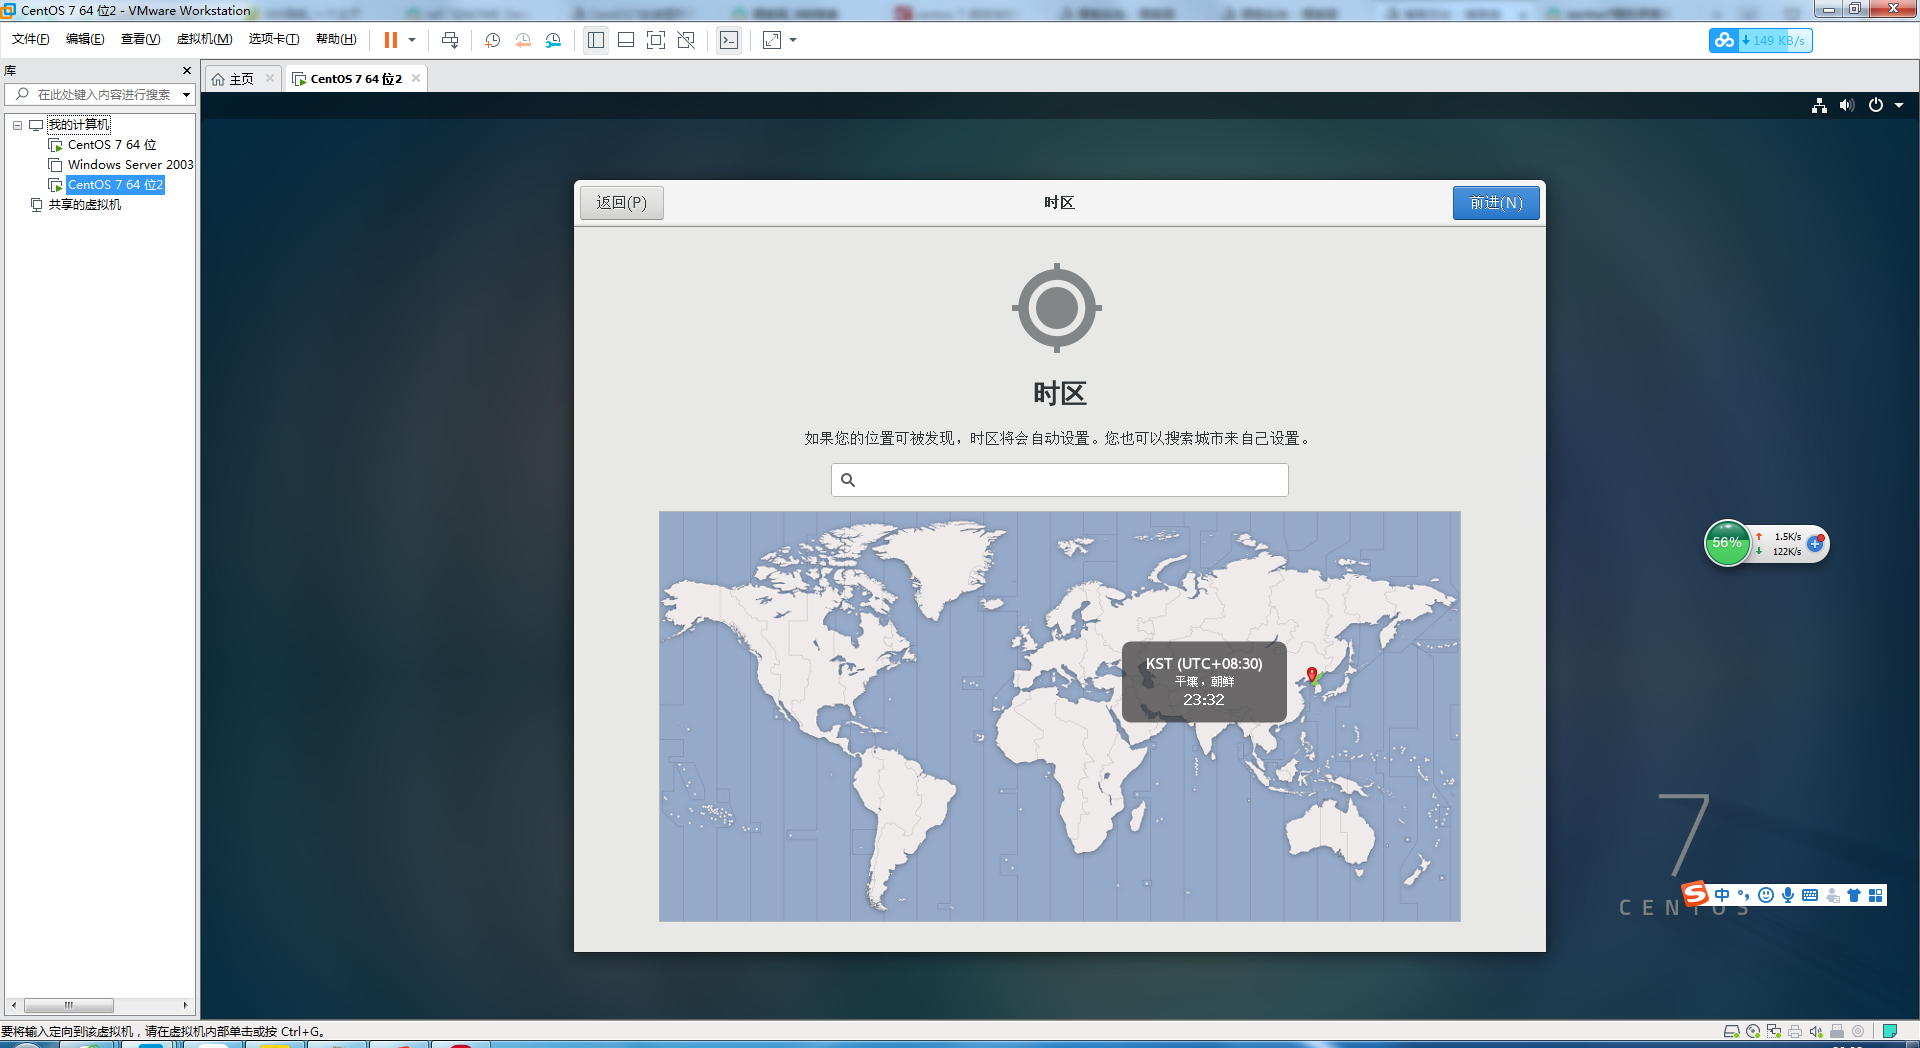Viewport: 1920px width, 1048px height.
Task: Select CentOS 7 64 位2 in the library
Action: [x=115, y=185]
